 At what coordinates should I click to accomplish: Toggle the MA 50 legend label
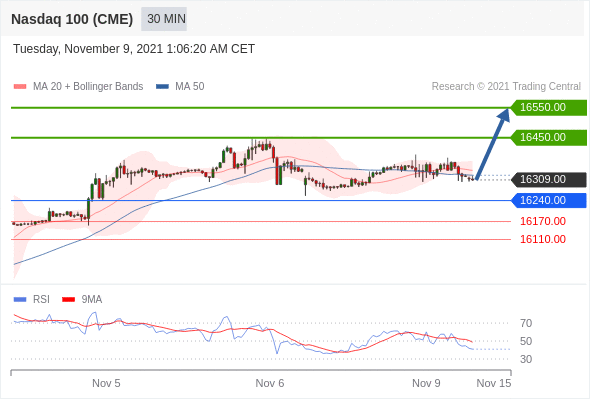190,87
